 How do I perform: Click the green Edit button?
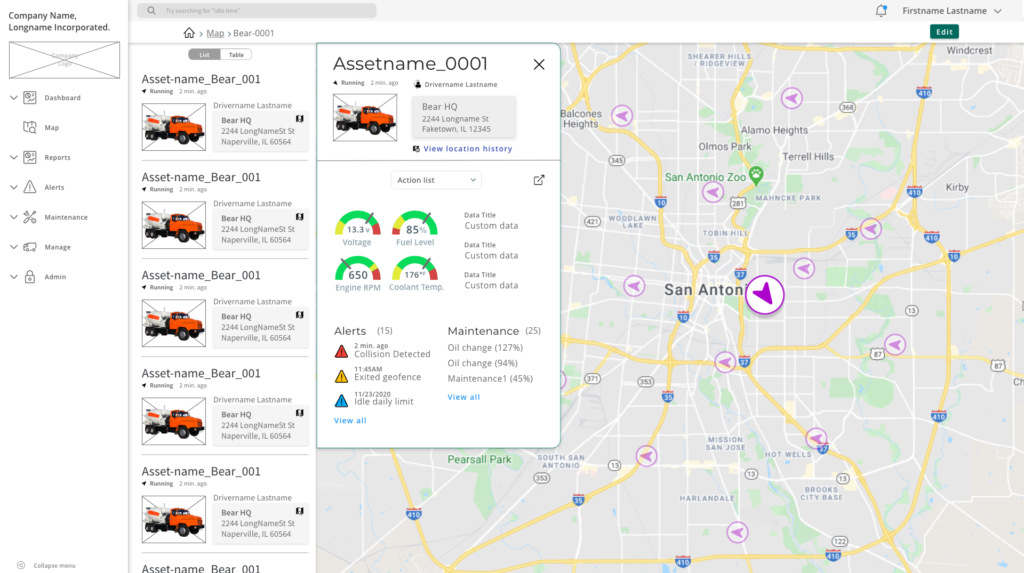(x=944, y=32)
